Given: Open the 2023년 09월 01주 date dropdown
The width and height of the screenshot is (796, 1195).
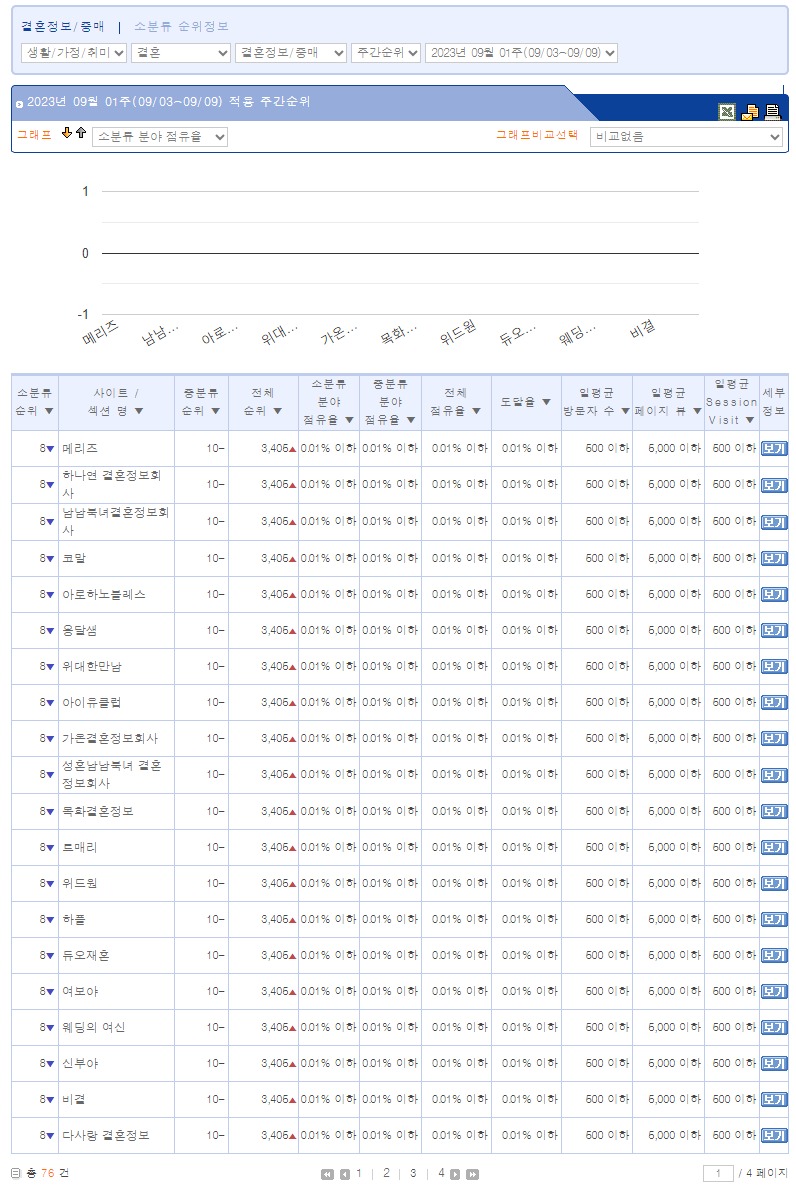Looking at the screenshot, I should 521,53.
